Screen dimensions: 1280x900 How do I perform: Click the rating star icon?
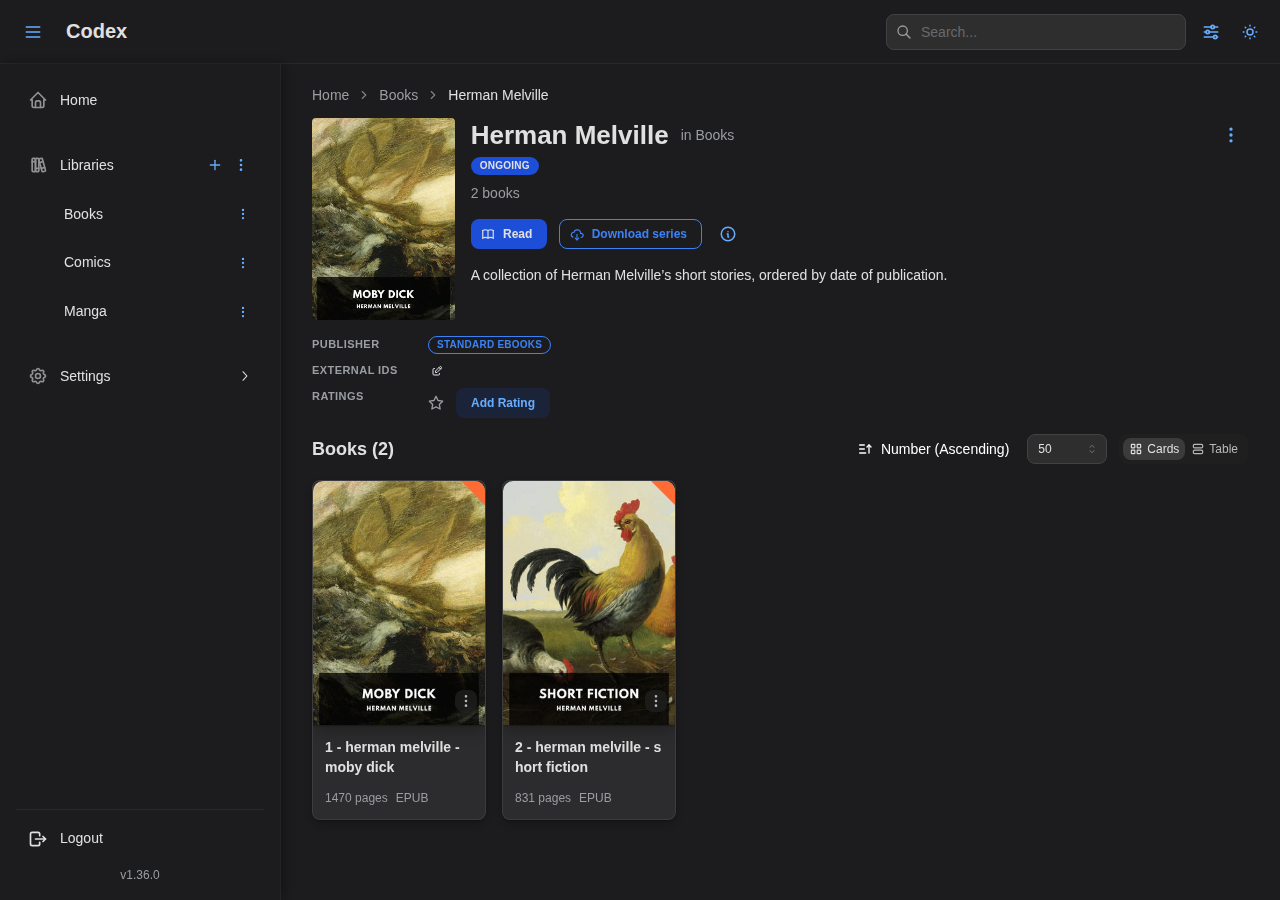pyautogui.click(x=436, y=403)
